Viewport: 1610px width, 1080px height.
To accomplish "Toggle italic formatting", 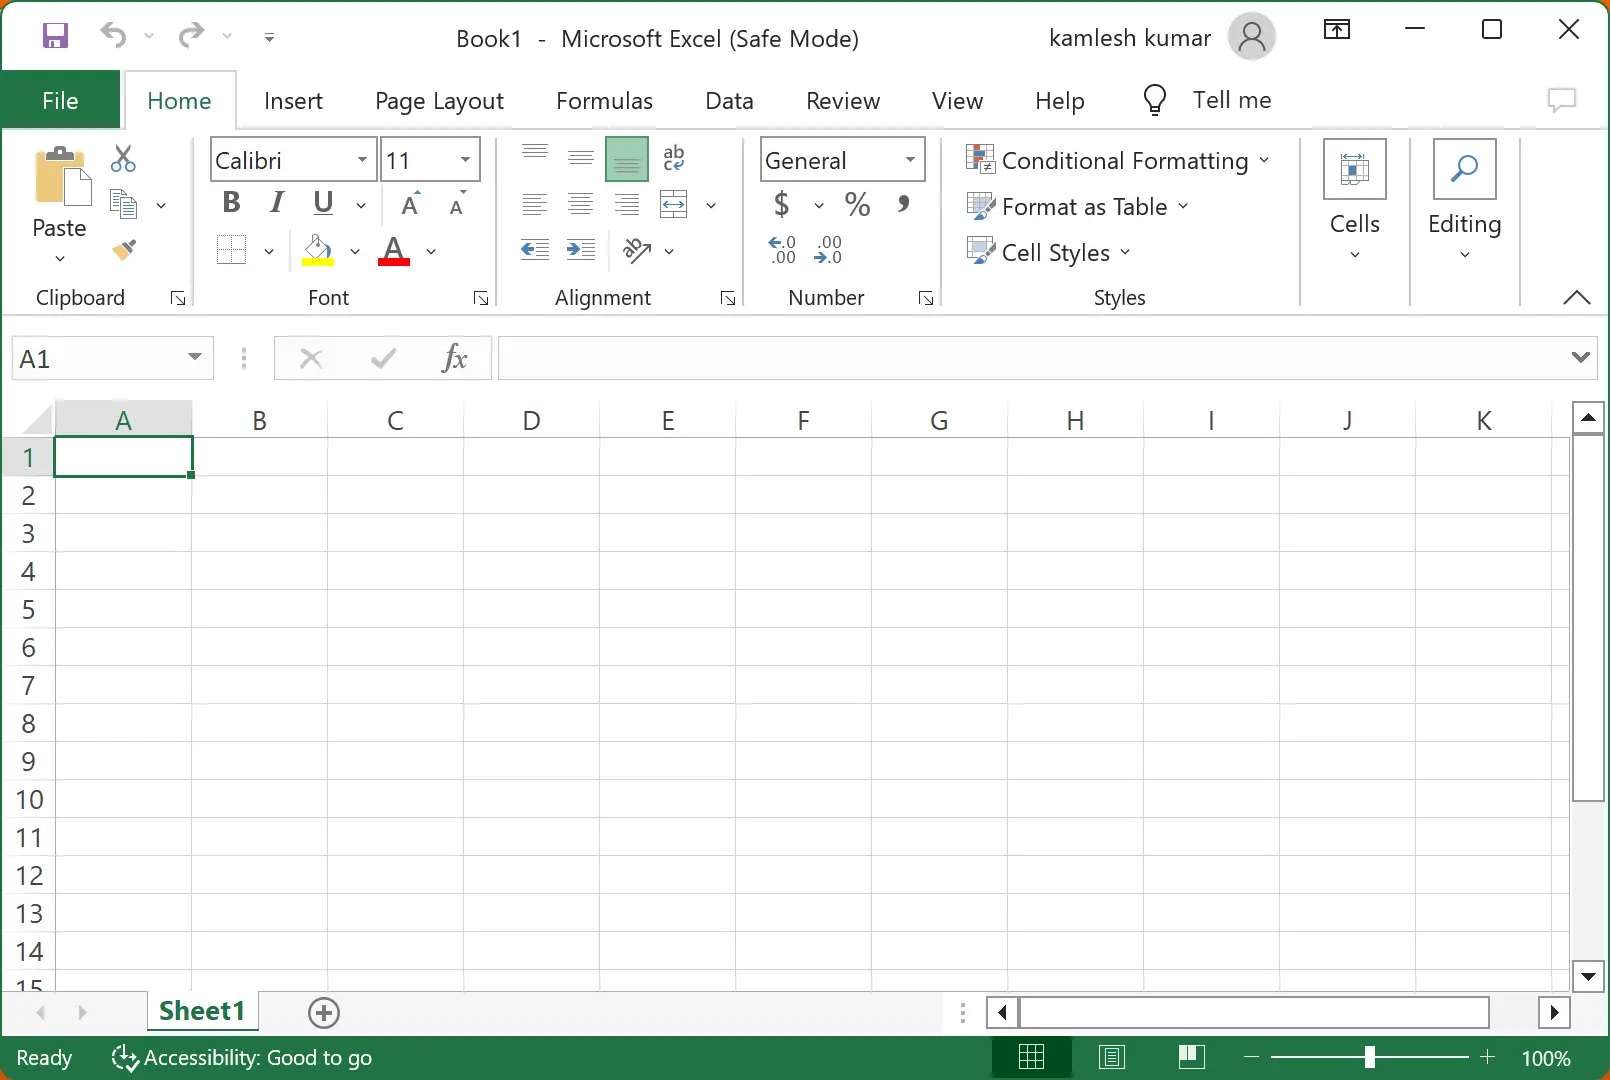I will [275, 202].
